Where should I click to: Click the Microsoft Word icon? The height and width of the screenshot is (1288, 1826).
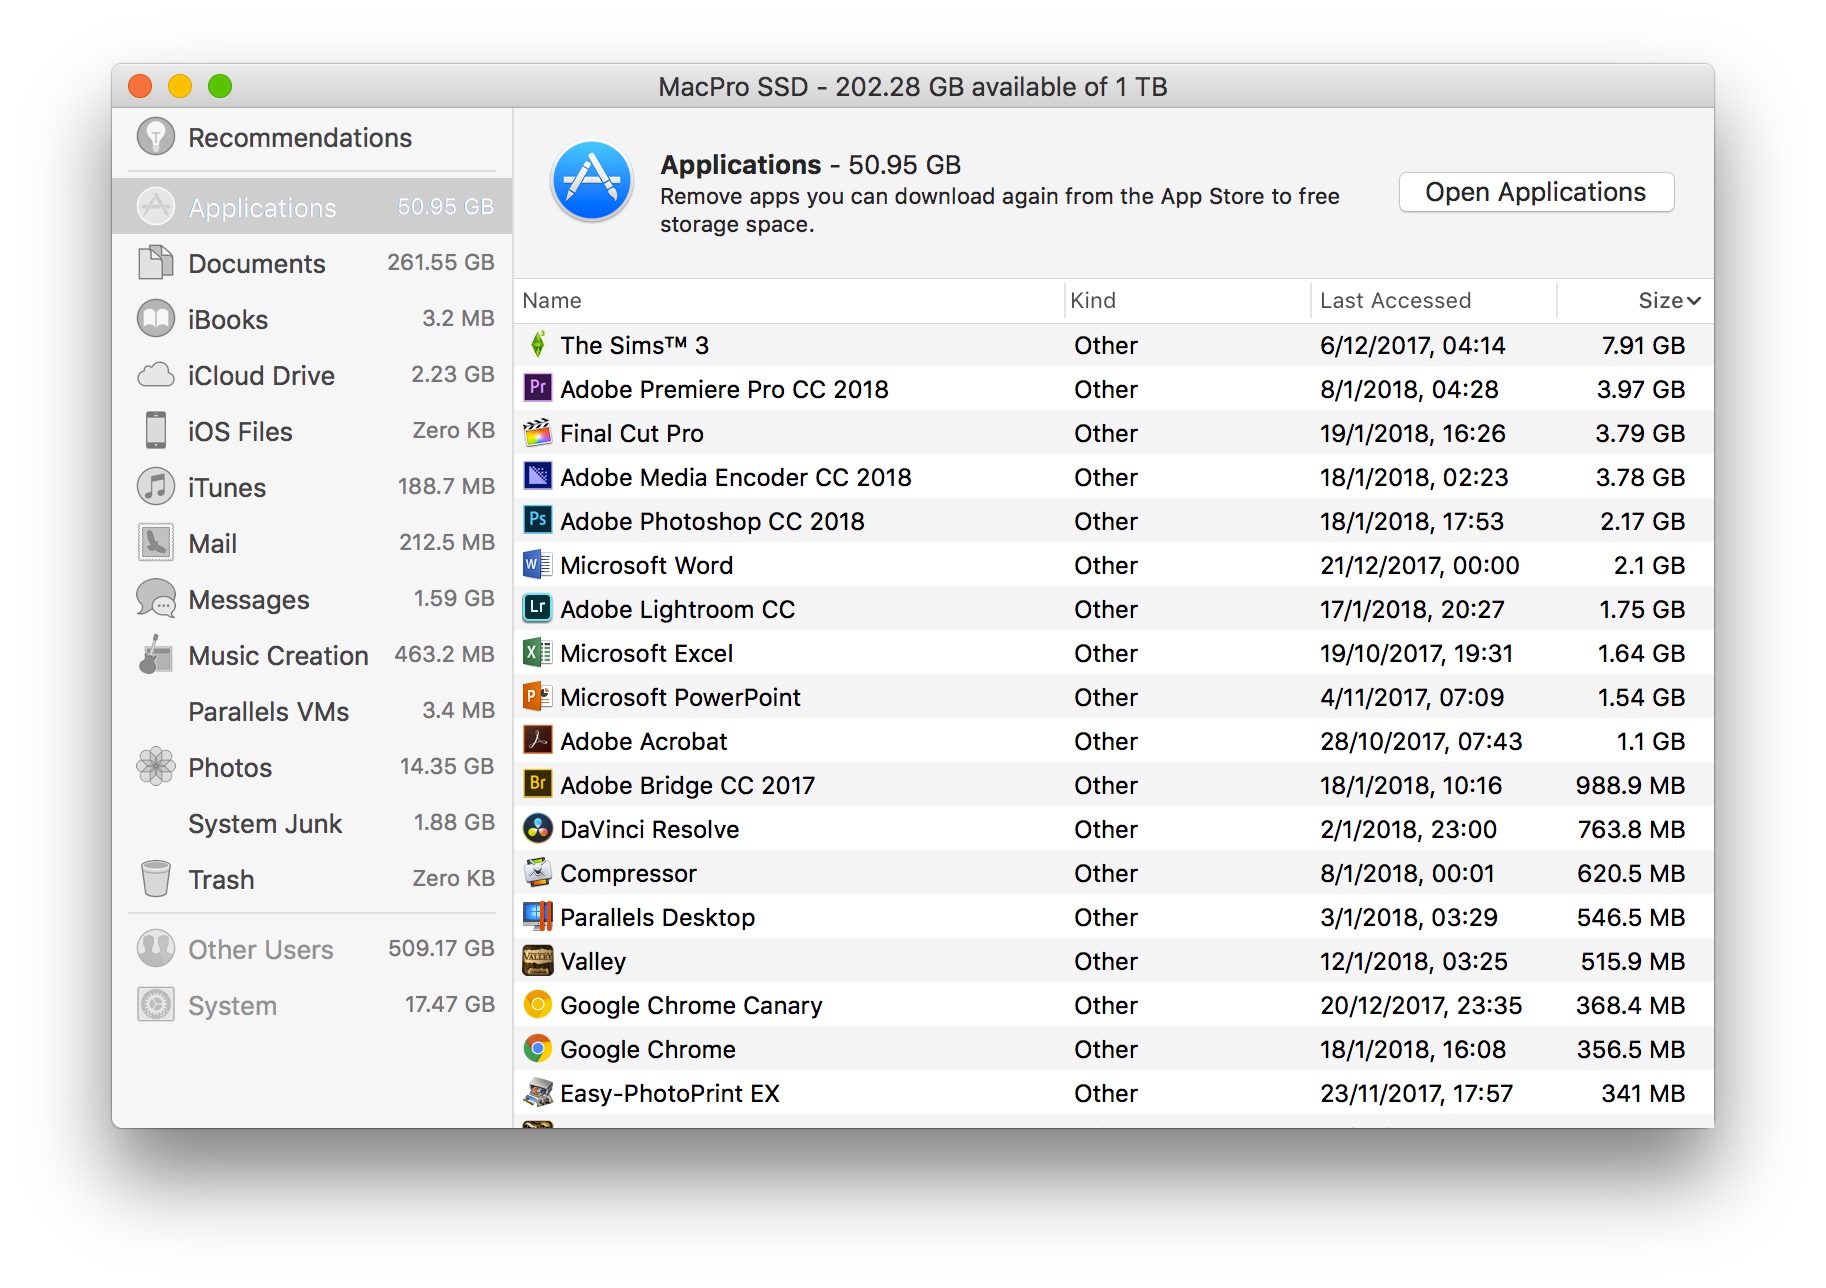click(538, 564)
